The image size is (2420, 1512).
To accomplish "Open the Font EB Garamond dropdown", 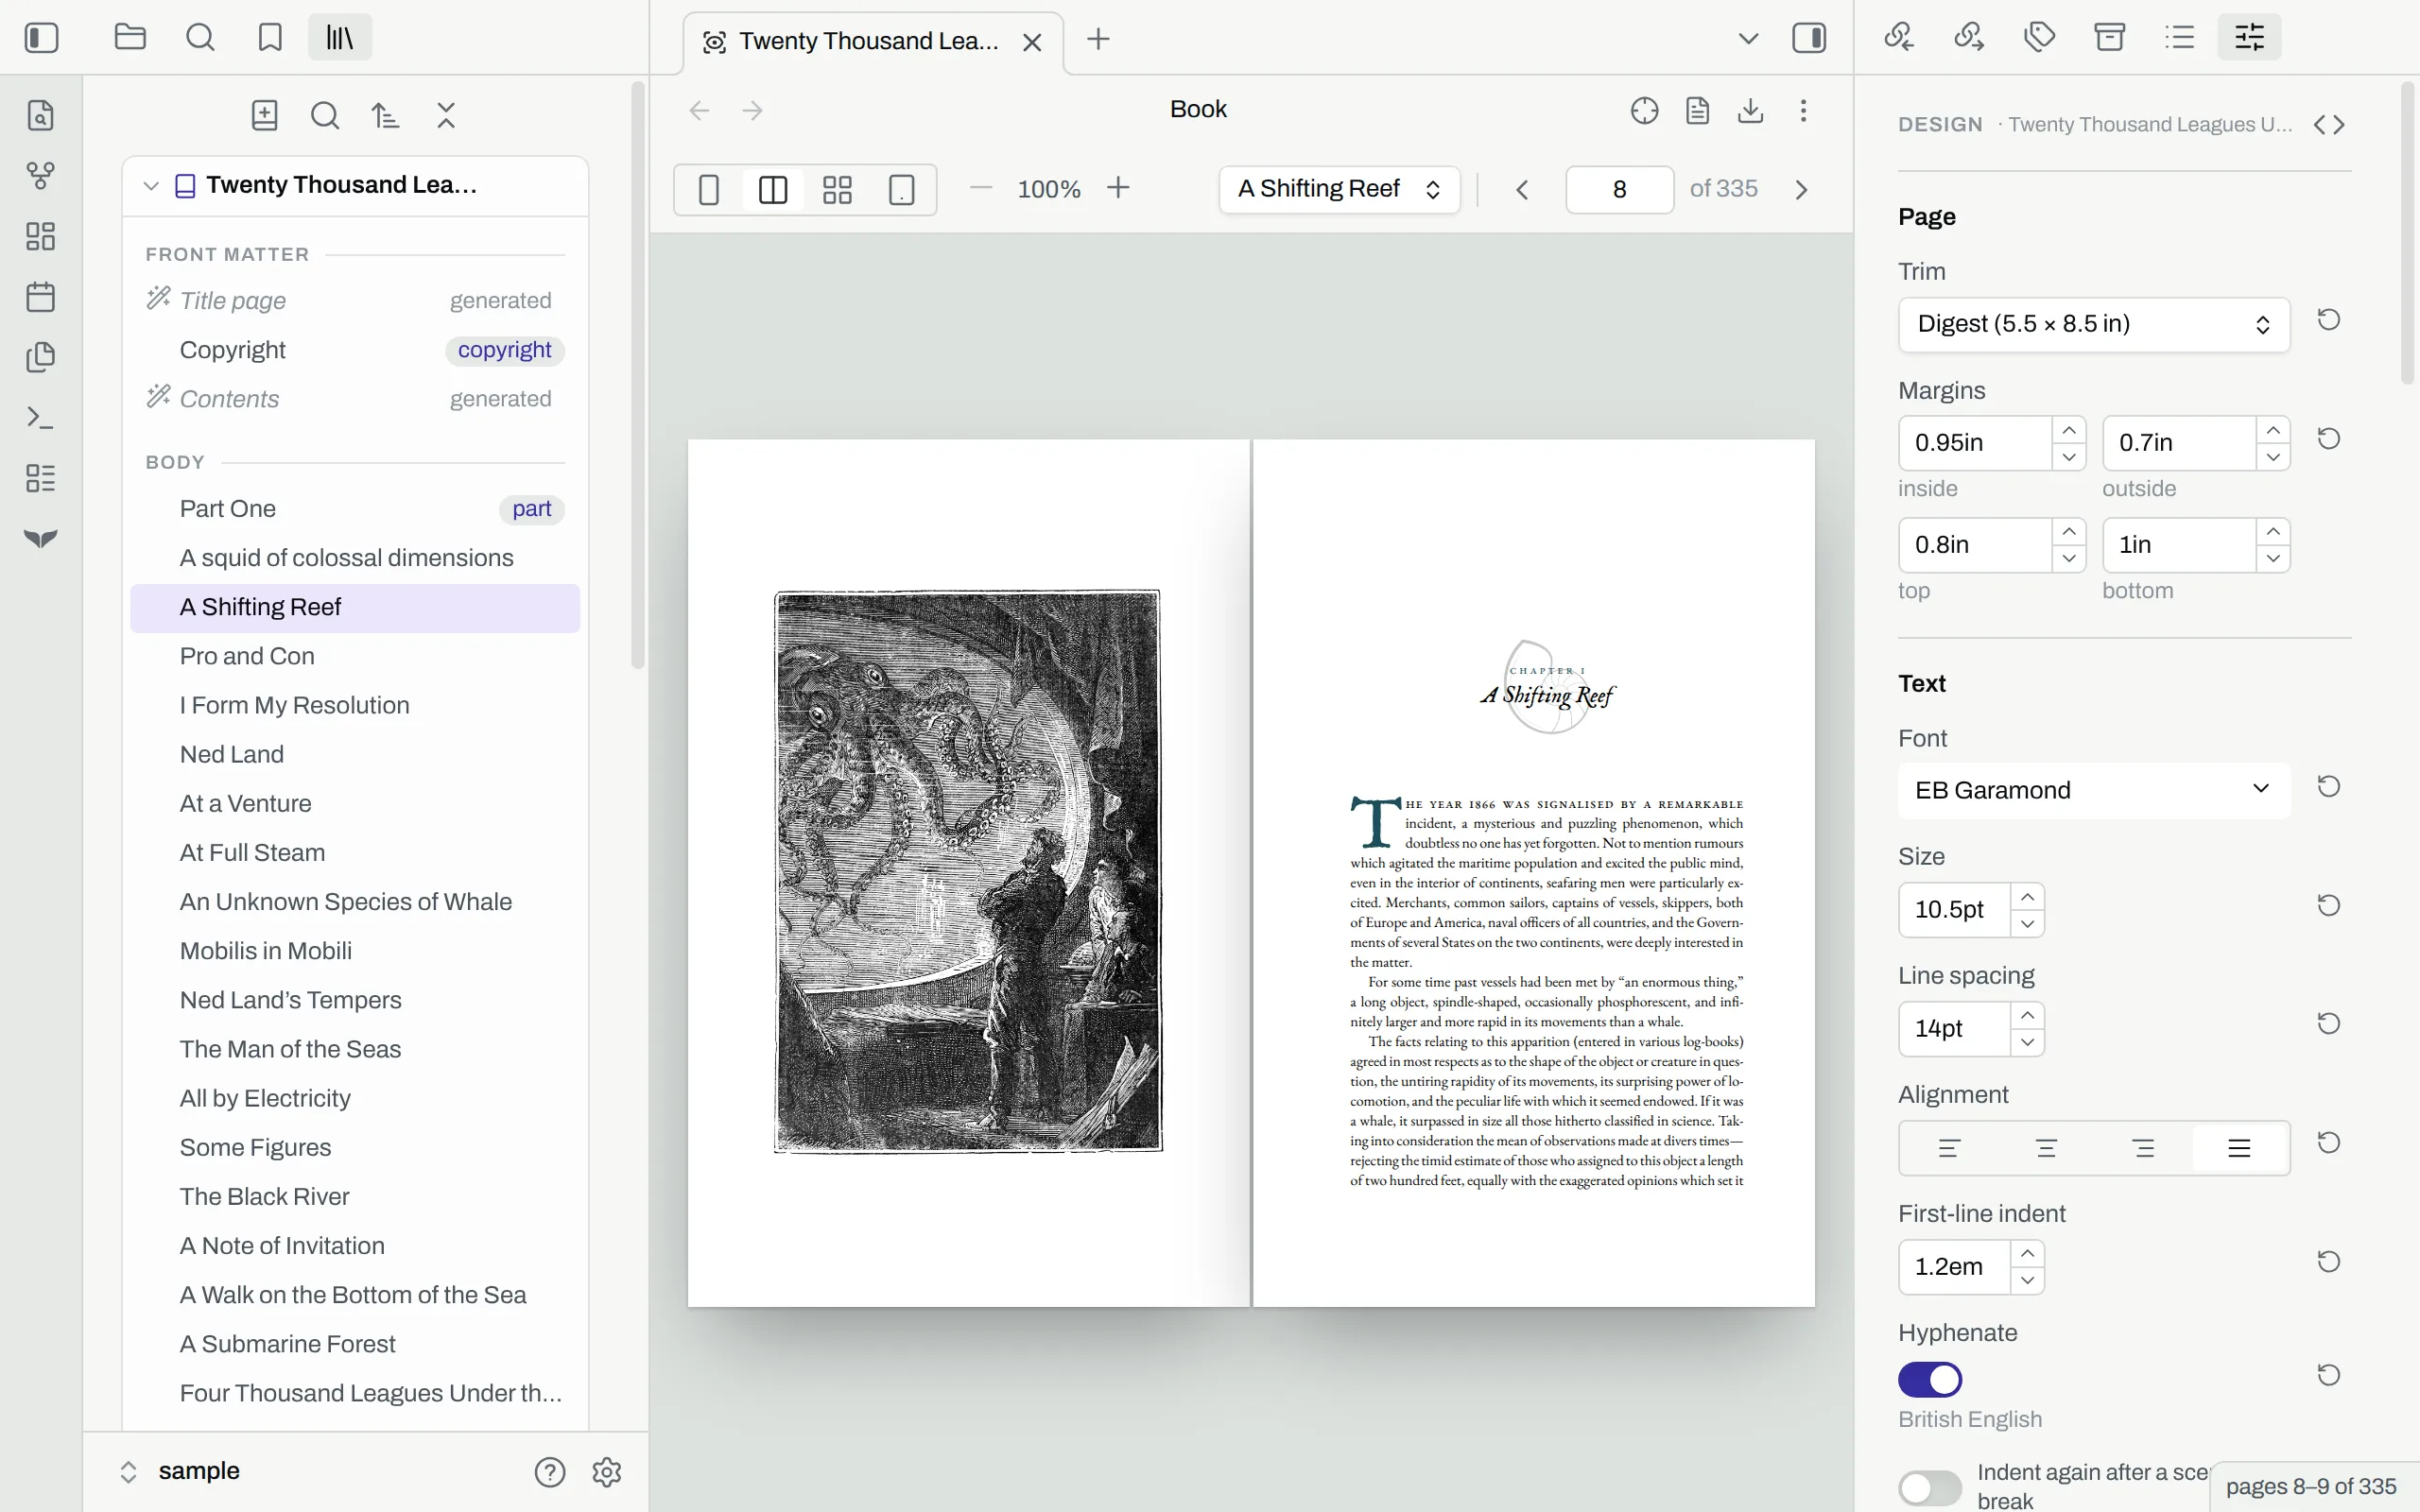I will click(2094, 790).
